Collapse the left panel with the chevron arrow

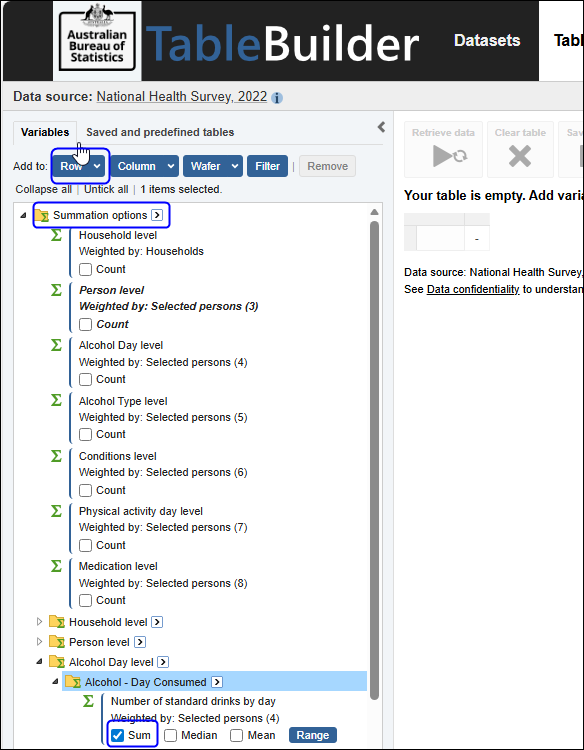click(x=381, y=127)
